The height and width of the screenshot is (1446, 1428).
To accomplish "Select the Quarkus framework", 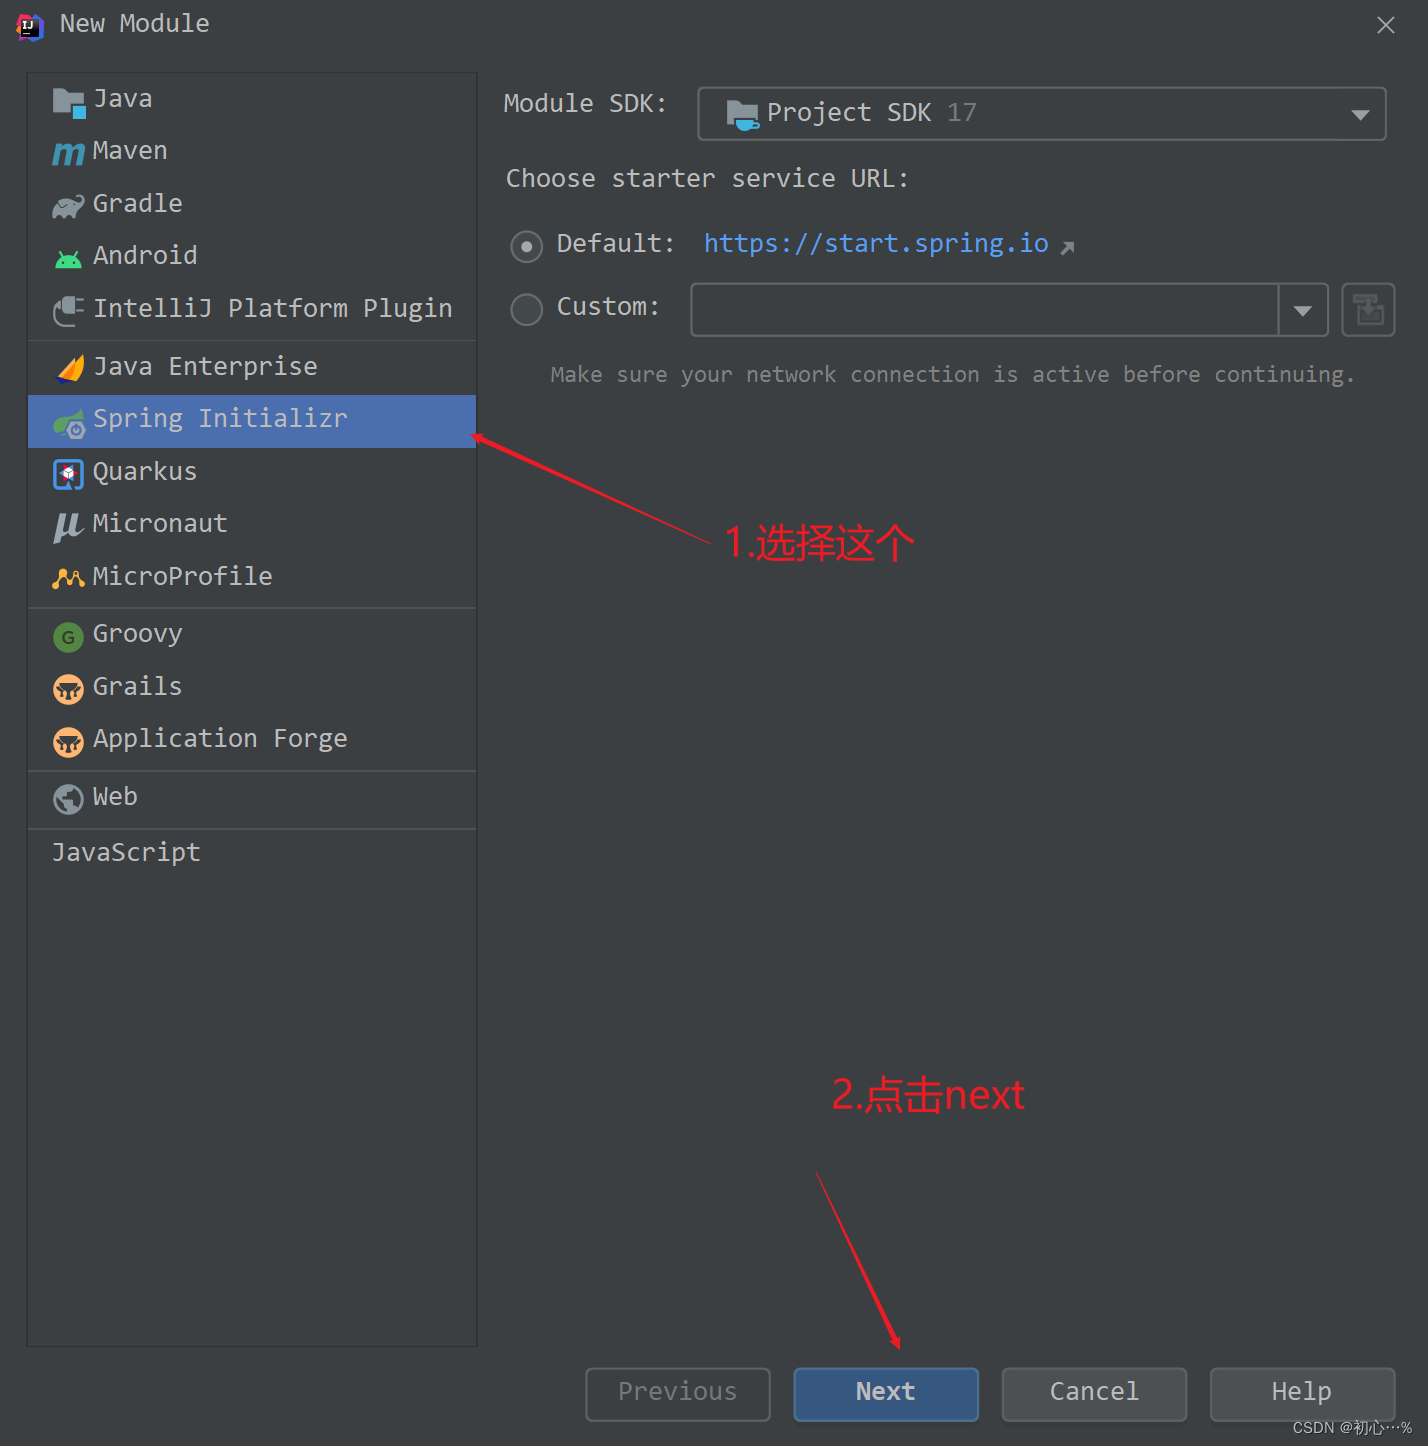I will pos(144,471).
